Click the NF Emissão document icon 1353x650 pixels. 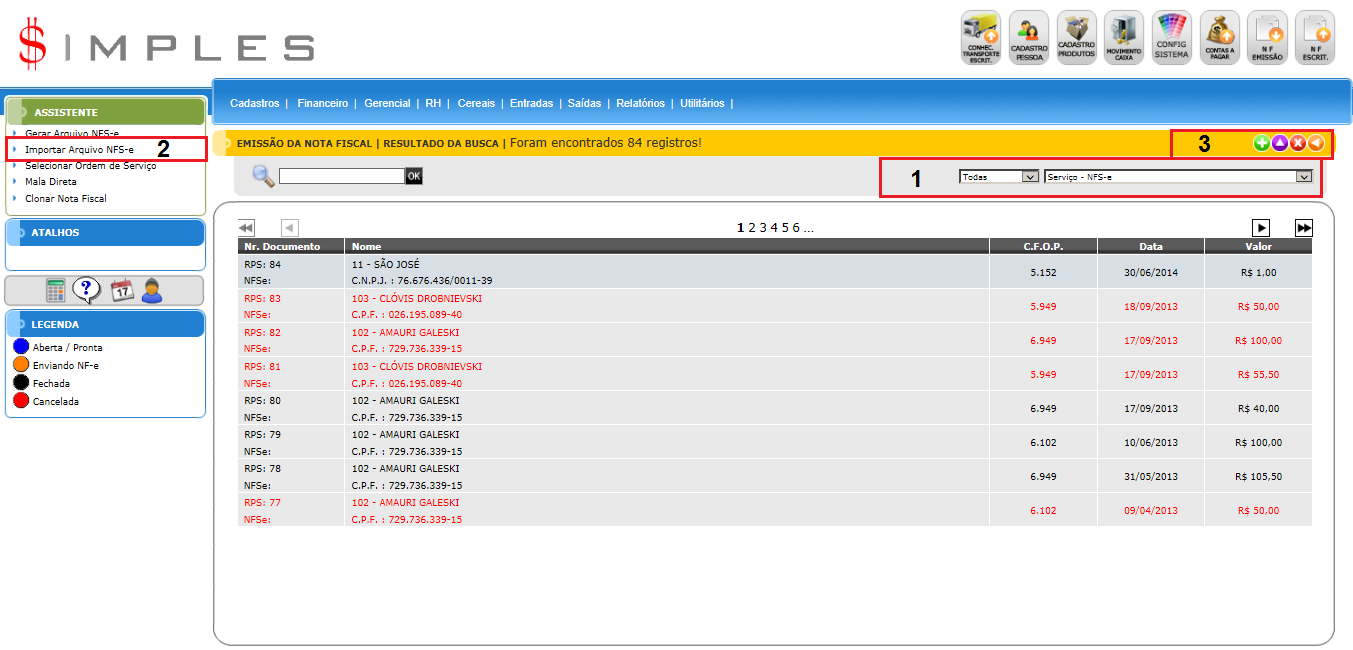click(x=1267, y=38)
